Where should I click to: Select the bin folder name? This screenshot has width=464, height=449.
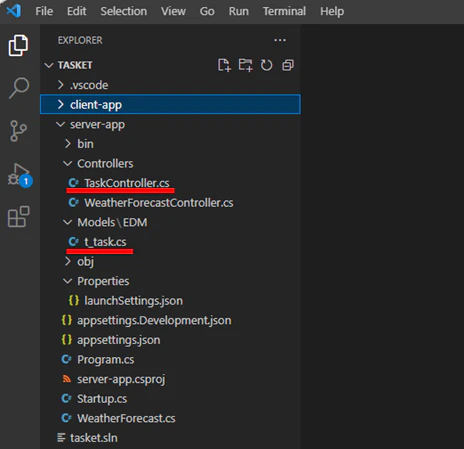85,144
